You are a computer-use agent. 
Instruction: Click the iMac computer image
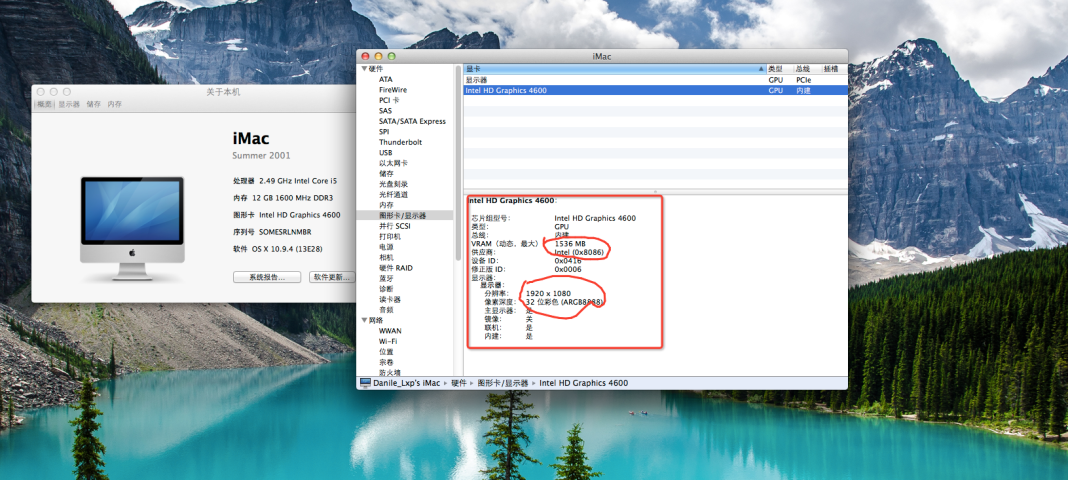click(x=132, y=219)
